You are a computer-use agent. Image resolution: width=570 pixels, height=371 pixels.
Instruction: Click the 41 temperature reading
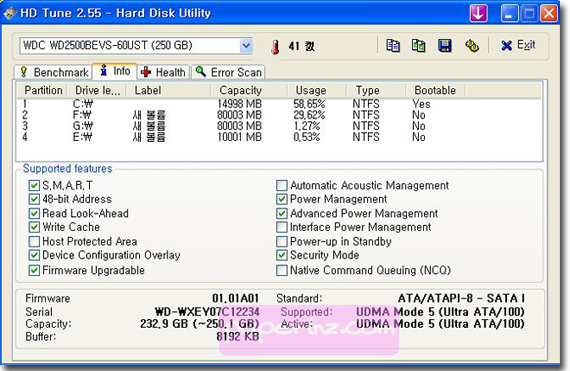[x=294, y=46]
